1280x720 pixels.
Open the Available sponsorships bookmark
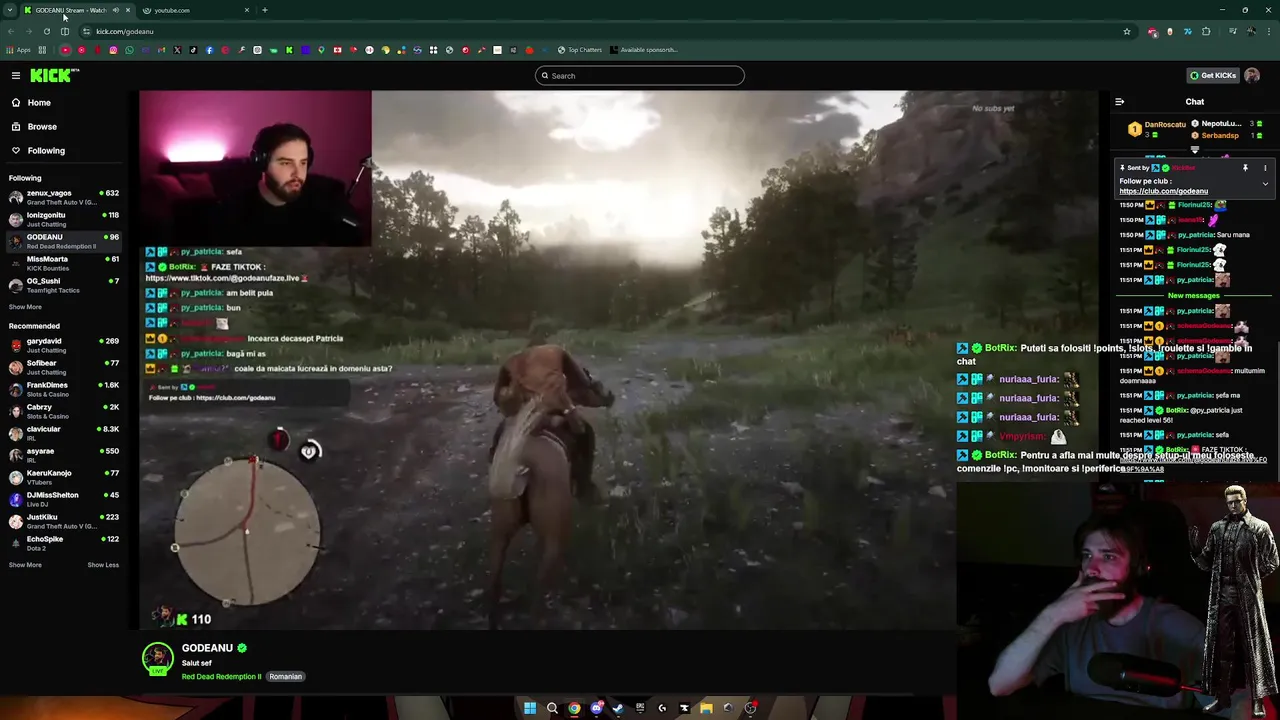coord(643,50)
